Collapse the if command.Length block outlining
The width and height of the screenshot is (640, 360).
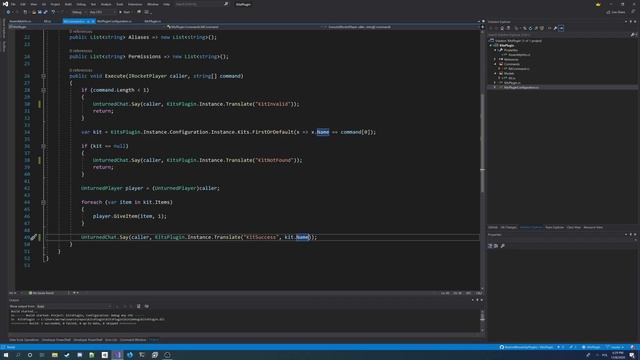click(x=43, y=90)
